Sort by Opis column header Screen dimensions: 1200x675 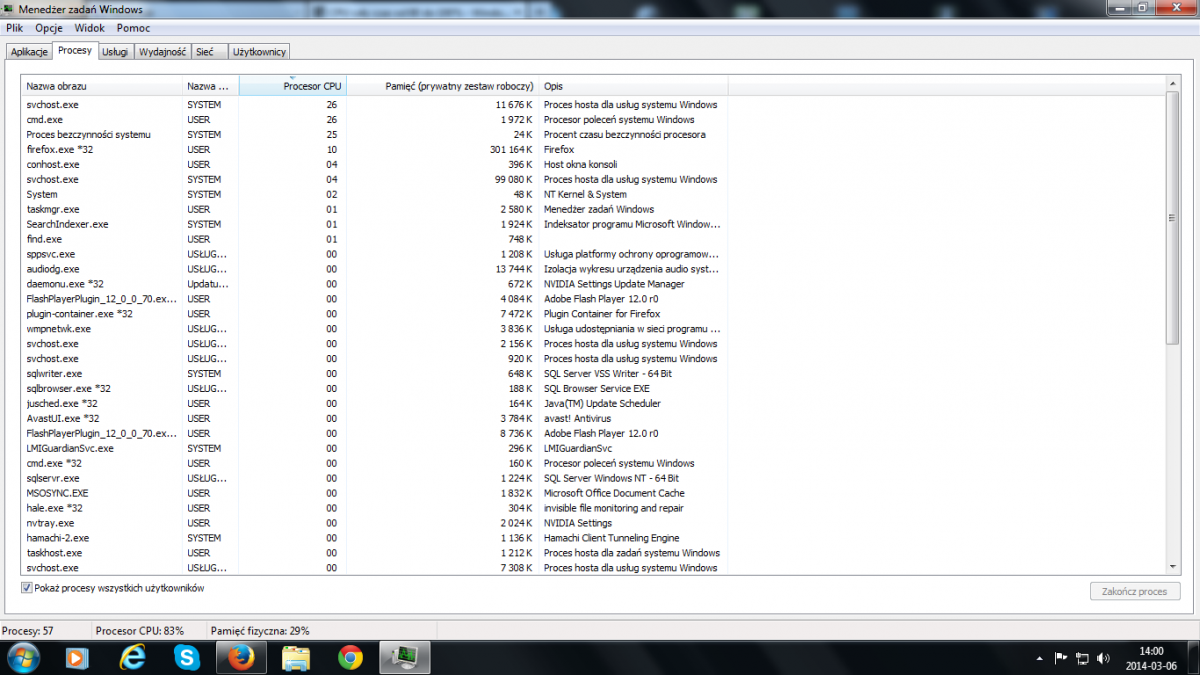pos(633,86)
